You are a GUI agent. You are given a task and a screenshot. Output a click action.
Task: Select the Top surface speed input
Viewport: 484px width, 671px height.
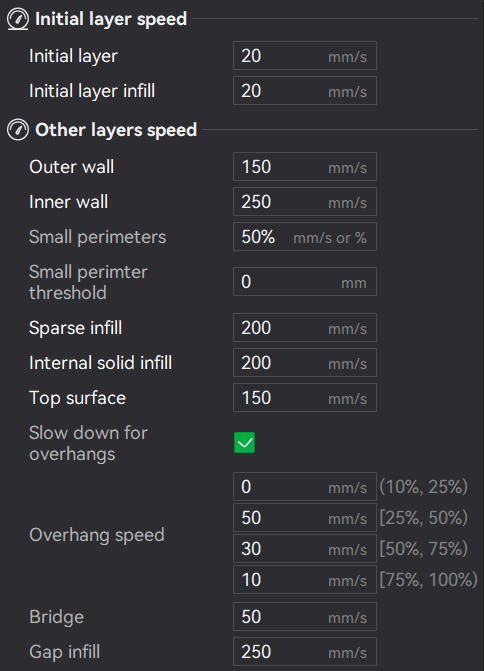click(x=305, y=398)
